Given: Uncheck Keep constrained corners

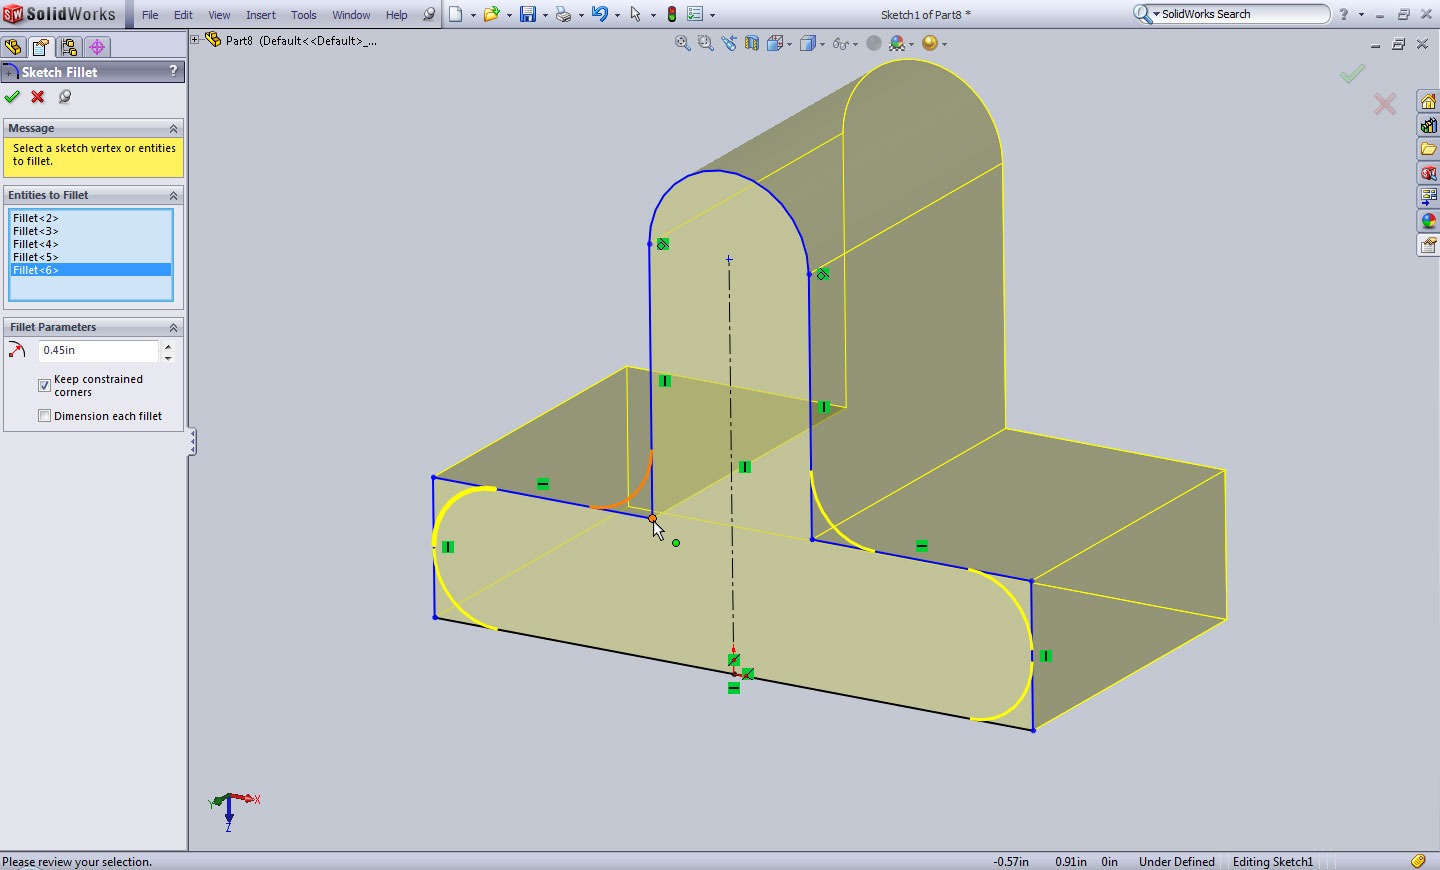Looking at the screenshot, I should 44,385.
